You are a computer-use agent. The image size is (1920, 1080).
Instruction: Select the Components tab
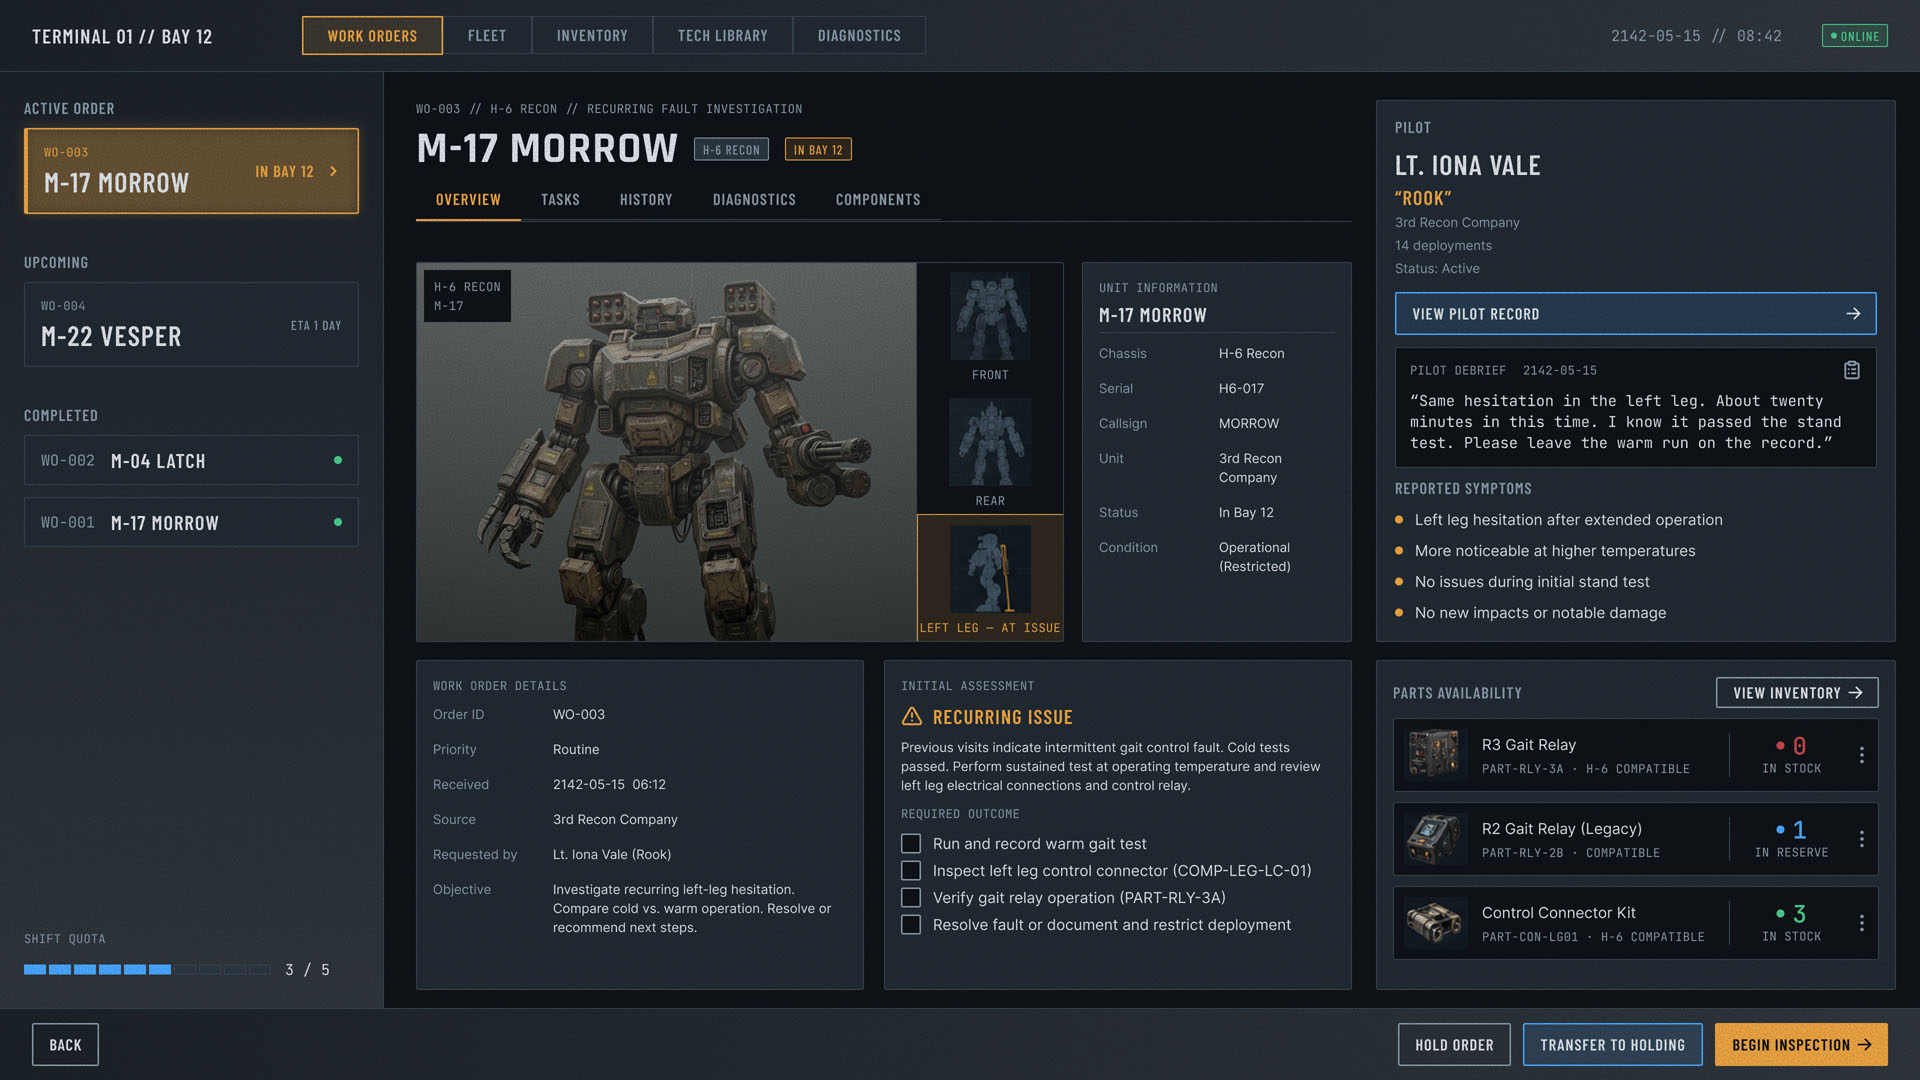(x=878, y=200)
